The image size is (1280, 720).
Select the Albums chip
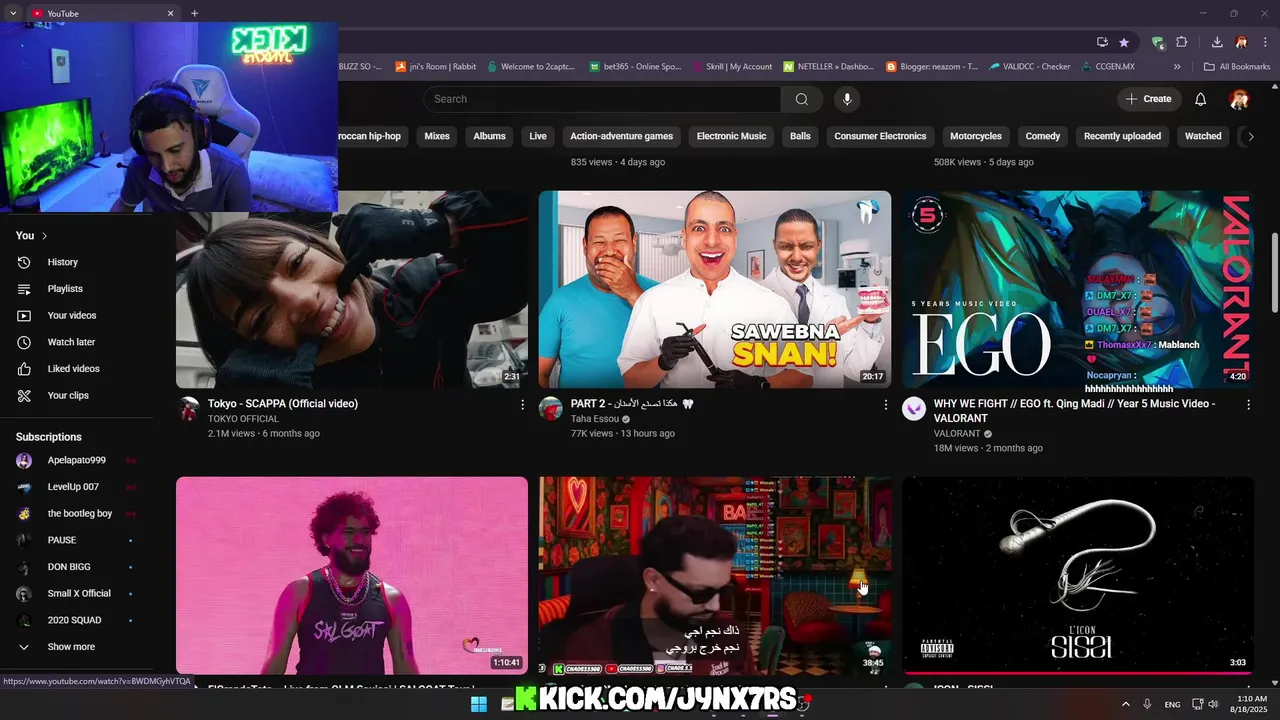pos(489,136)
